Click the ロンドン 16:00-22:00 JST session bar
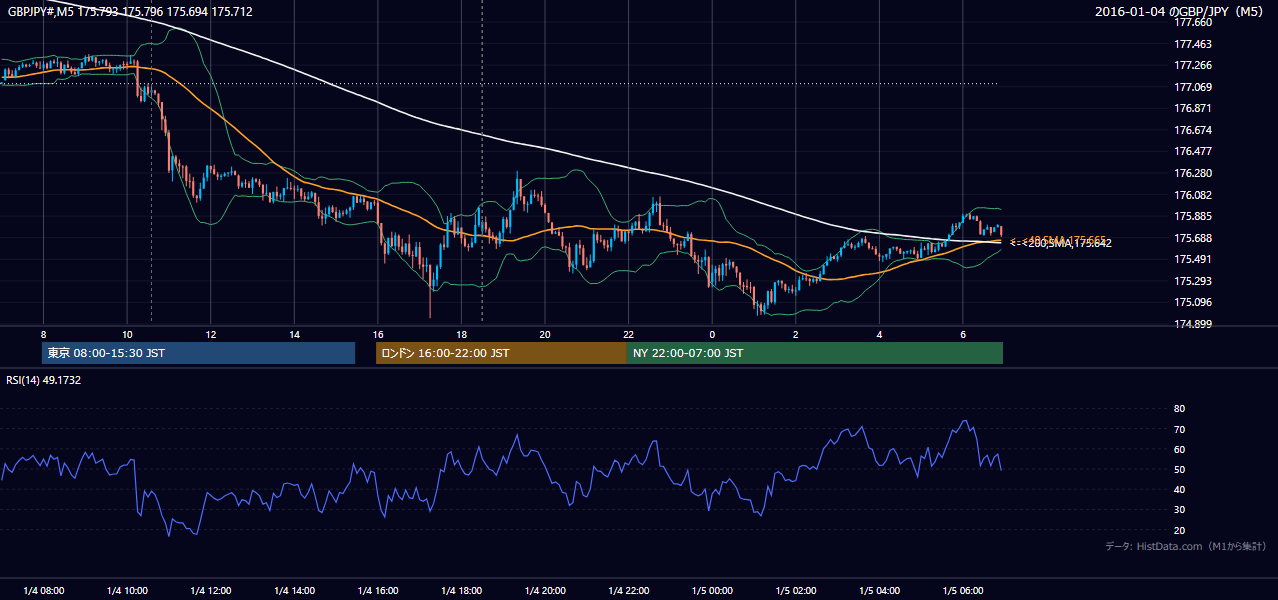 pos(501,353)
